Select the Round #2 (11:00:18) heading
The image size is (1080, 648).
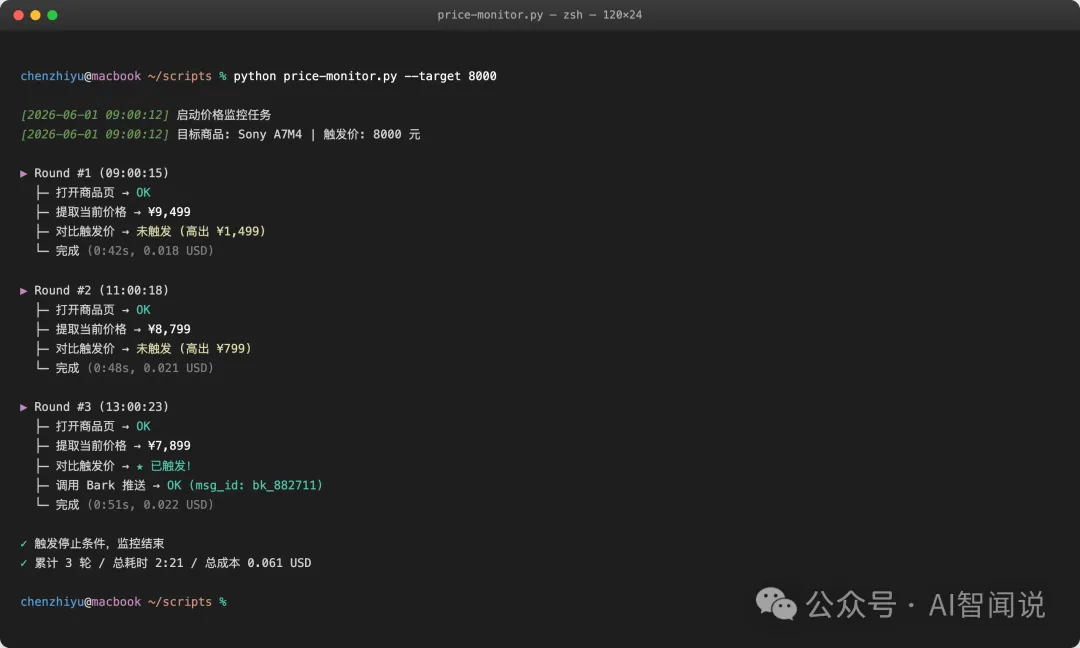coord(101,290)
